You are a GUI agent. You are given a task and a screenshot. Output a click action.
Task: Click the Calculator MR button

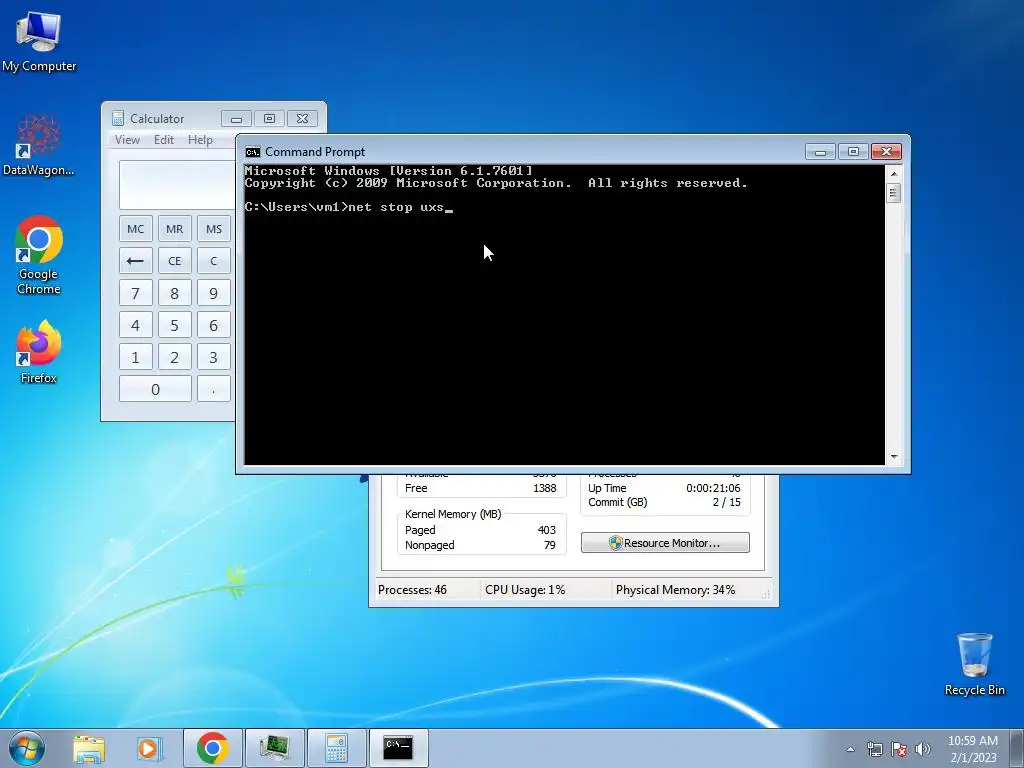(x=174, y=229)
